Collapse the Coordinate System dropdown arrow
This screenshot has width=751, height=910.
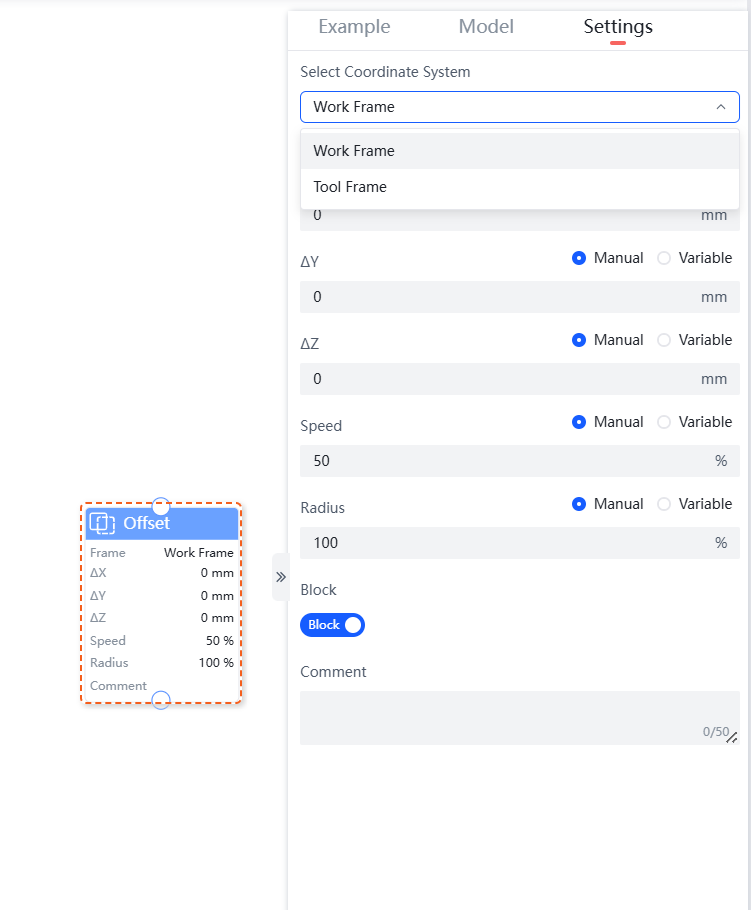[x=720, y=107]
